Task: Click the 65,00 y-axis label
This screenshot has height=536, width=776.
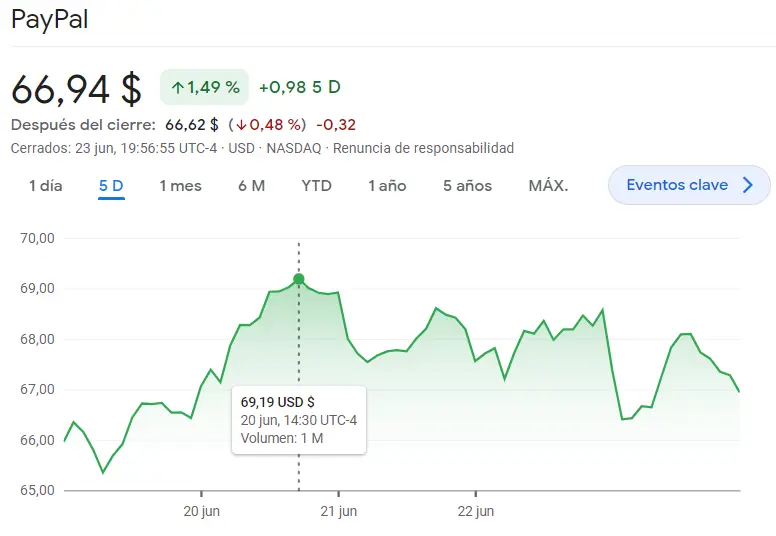Action: 37,490
